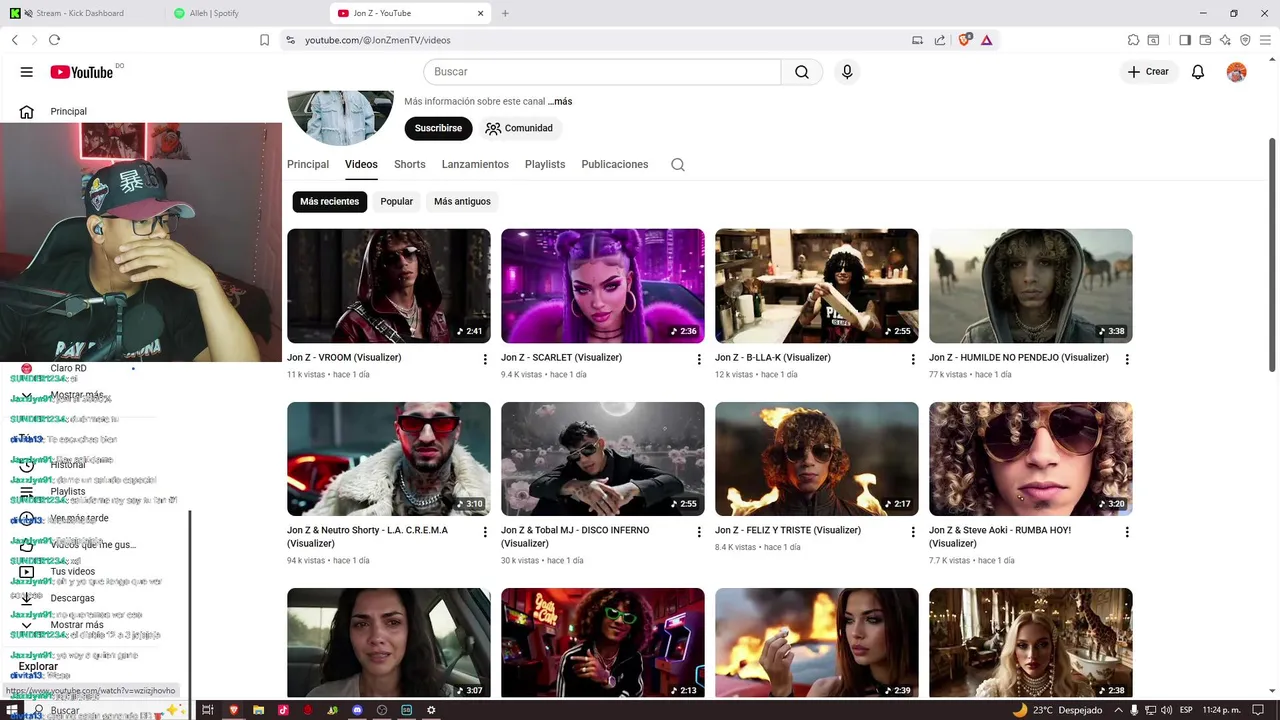Image resolution: width=1280 pixels, height=720 pixels.
Task: Open the browser main menu
Action: coord(1265,40)
